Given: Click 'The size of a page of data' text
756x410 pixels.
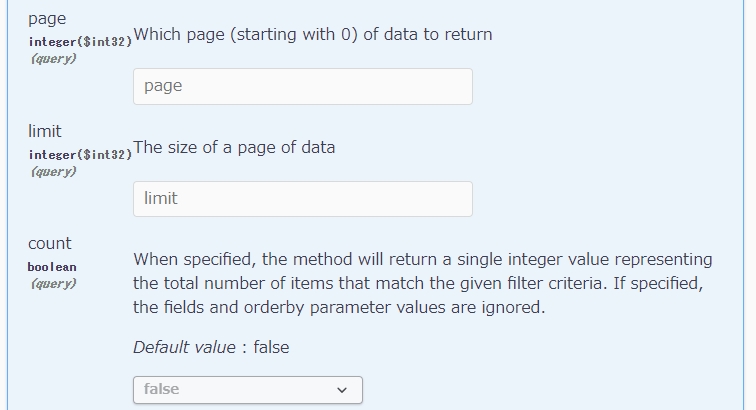Looking at the screenshot, I should tap(234, 148).
